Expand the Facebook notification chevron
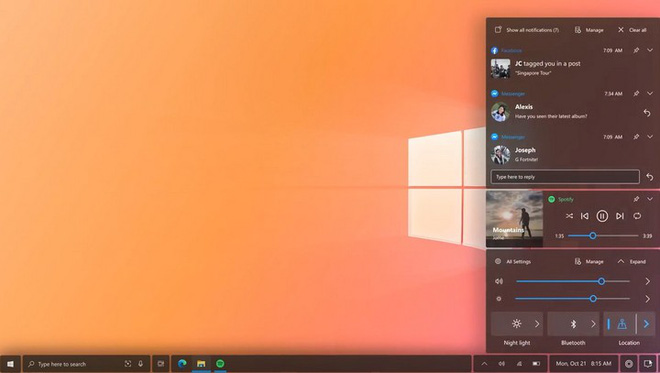 650,50
